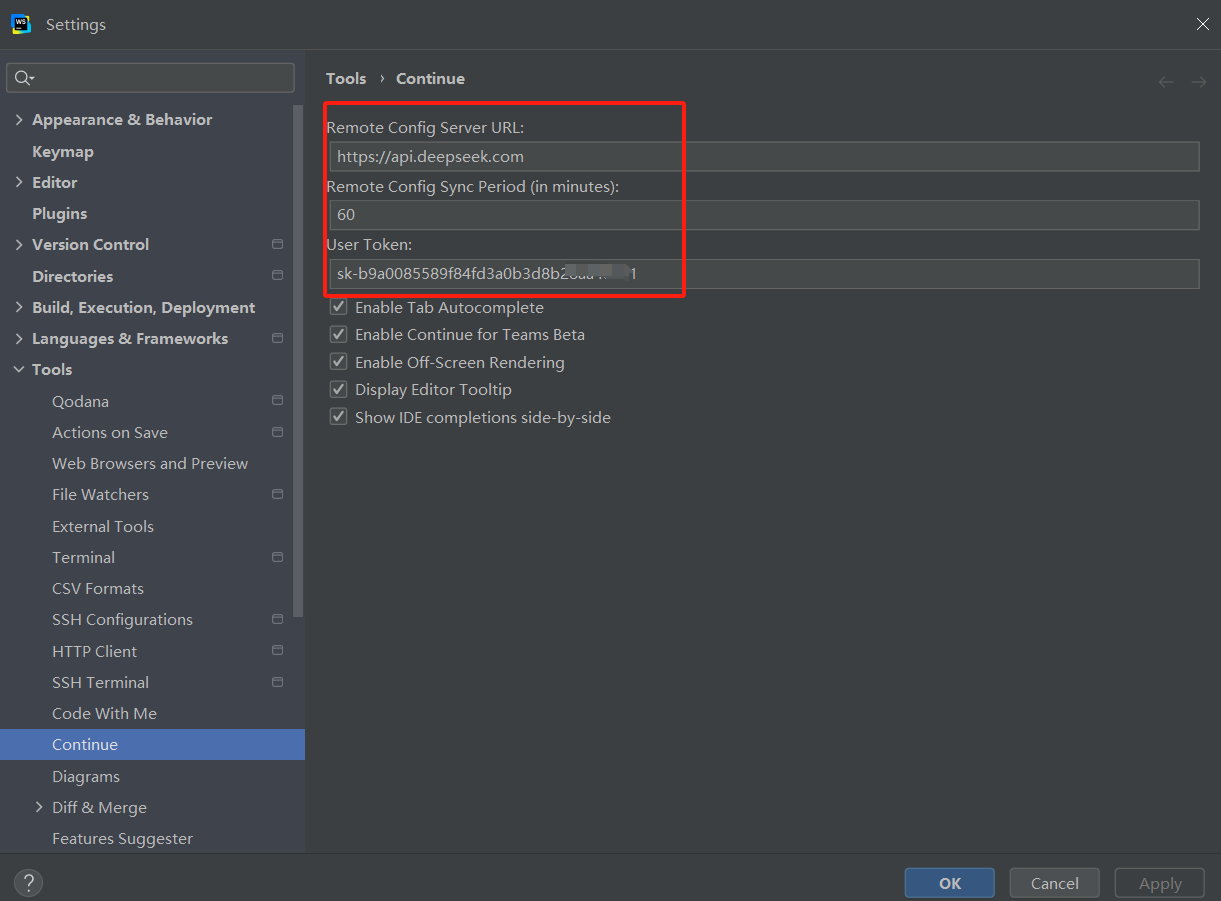Screen dimensions: 1221x901
Task: Open Plugins settings page
Action: (59, 213)
